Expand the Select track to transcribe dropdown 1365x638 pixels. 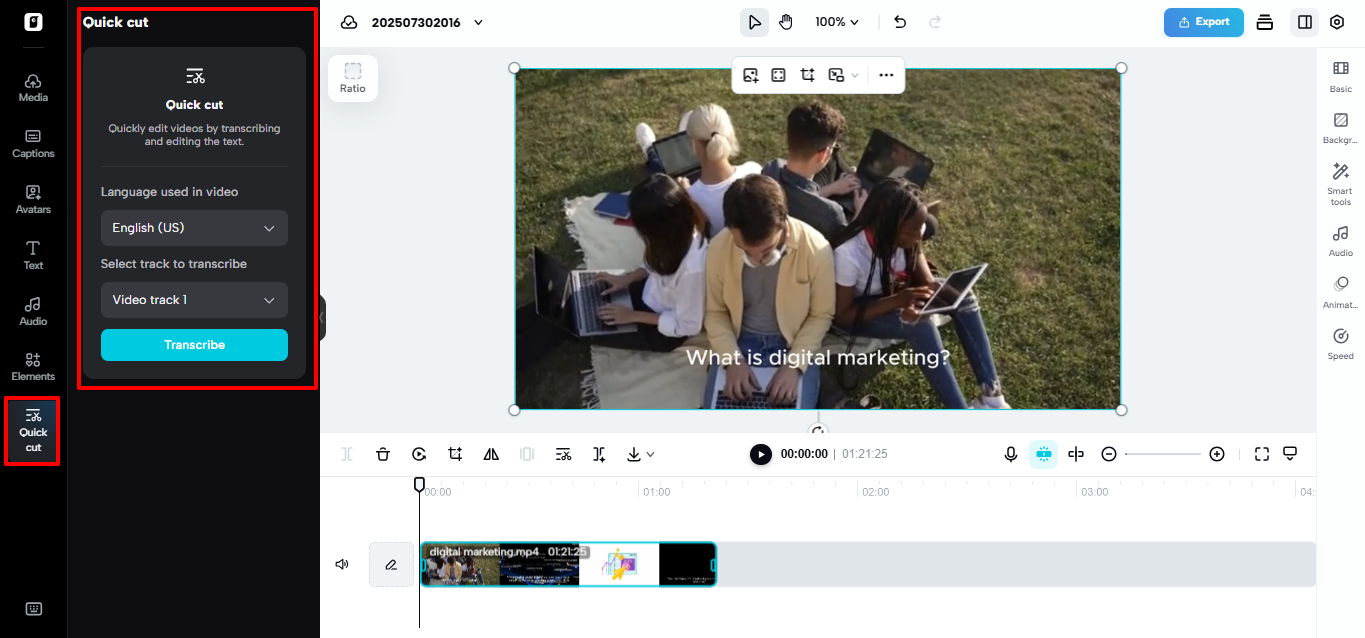[x=193, y=300]
